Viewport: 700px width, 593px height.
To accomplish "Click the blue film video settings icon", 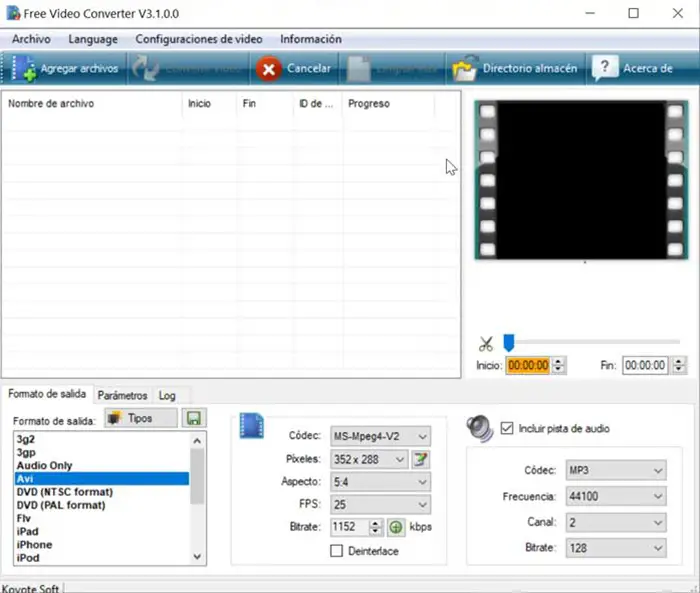I will tap(252, 426).
